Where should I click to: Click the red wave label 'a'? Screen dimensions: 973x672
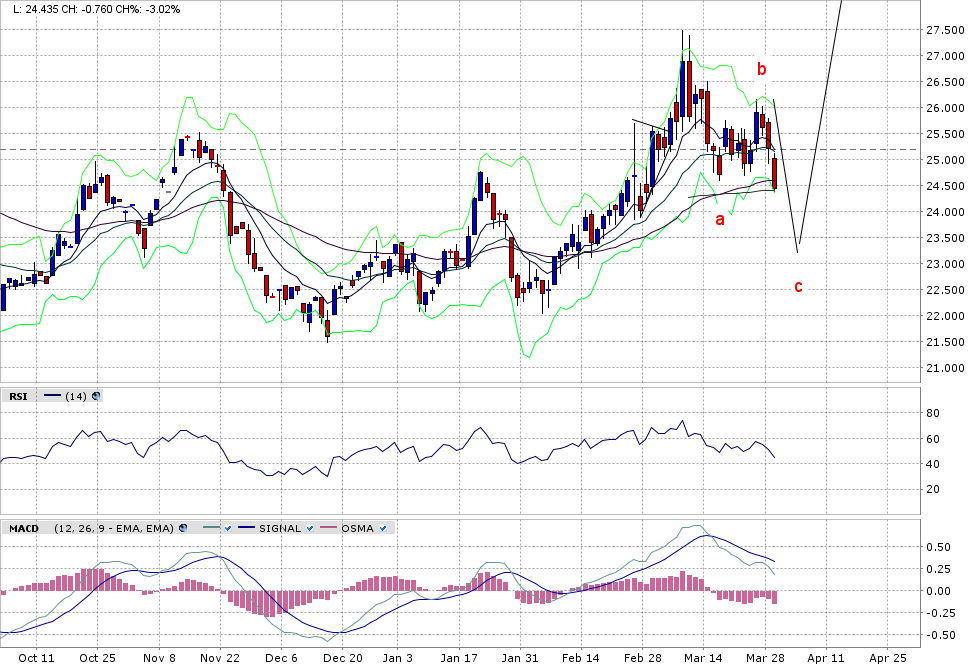point(718,219)
